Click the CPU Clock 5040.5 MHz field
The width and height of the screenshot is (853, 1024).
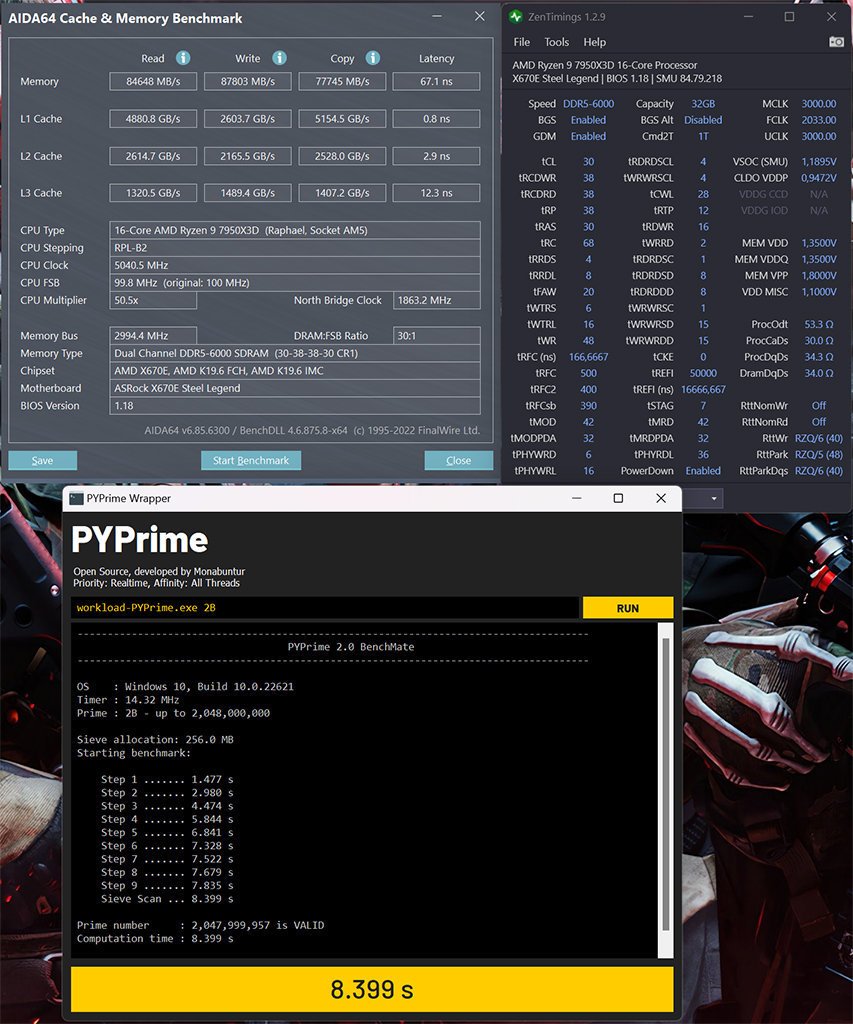click(295, 265)
